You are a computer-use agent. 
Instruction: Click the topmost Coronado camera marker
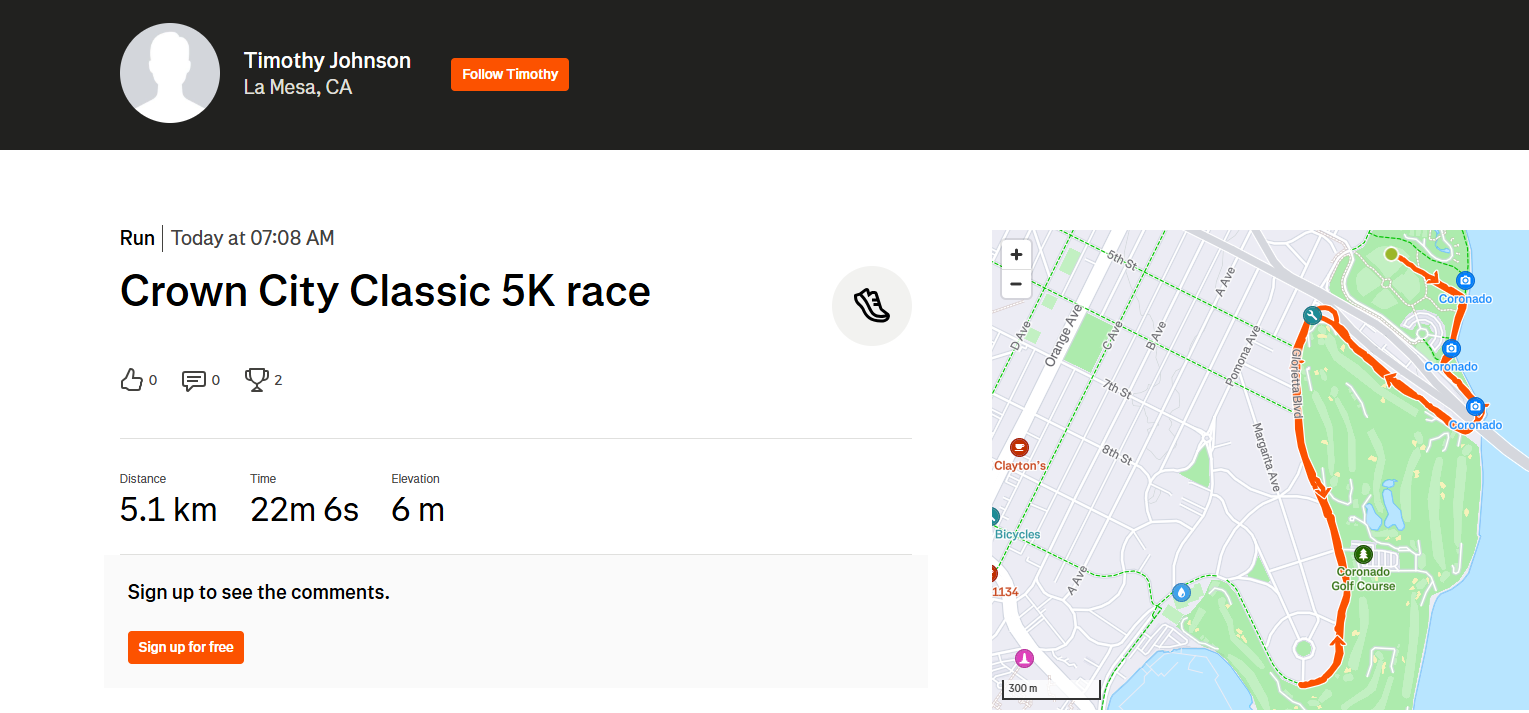click(x=1465, y=281)
